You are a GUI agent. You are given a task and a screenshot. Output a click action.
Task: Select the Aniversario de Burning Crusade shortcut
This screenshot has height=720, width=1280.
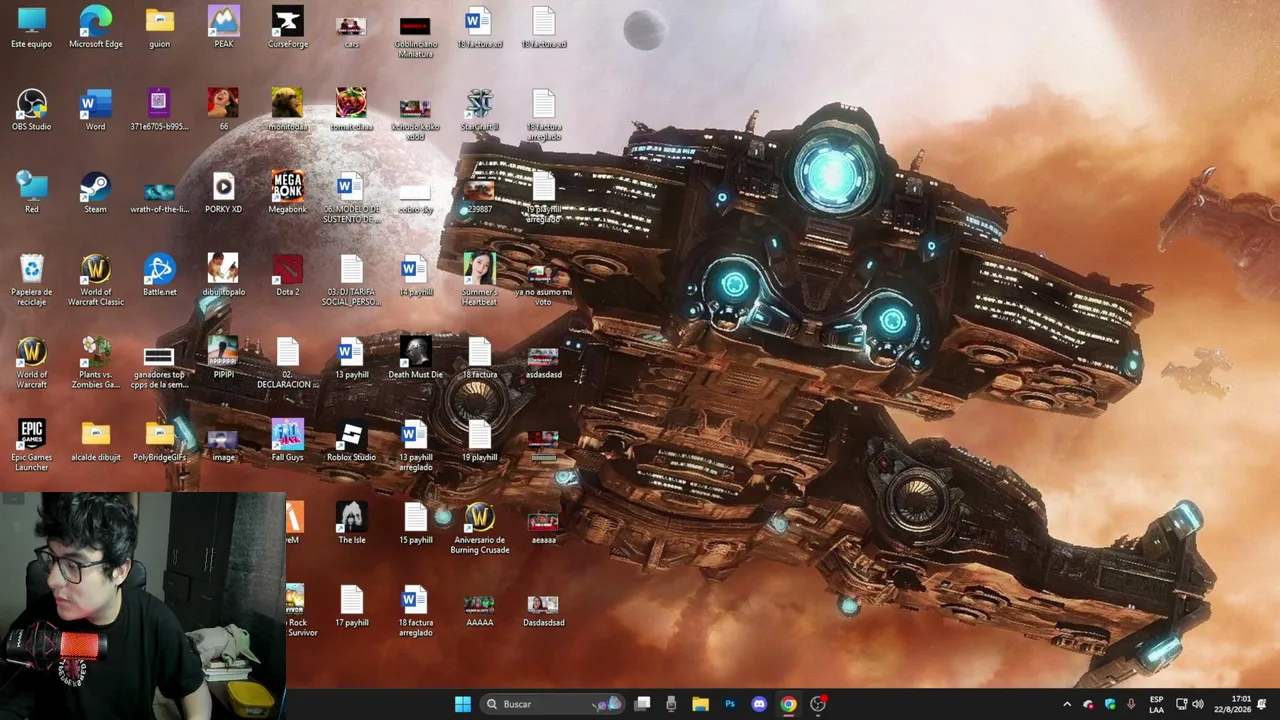coord(480,529)
